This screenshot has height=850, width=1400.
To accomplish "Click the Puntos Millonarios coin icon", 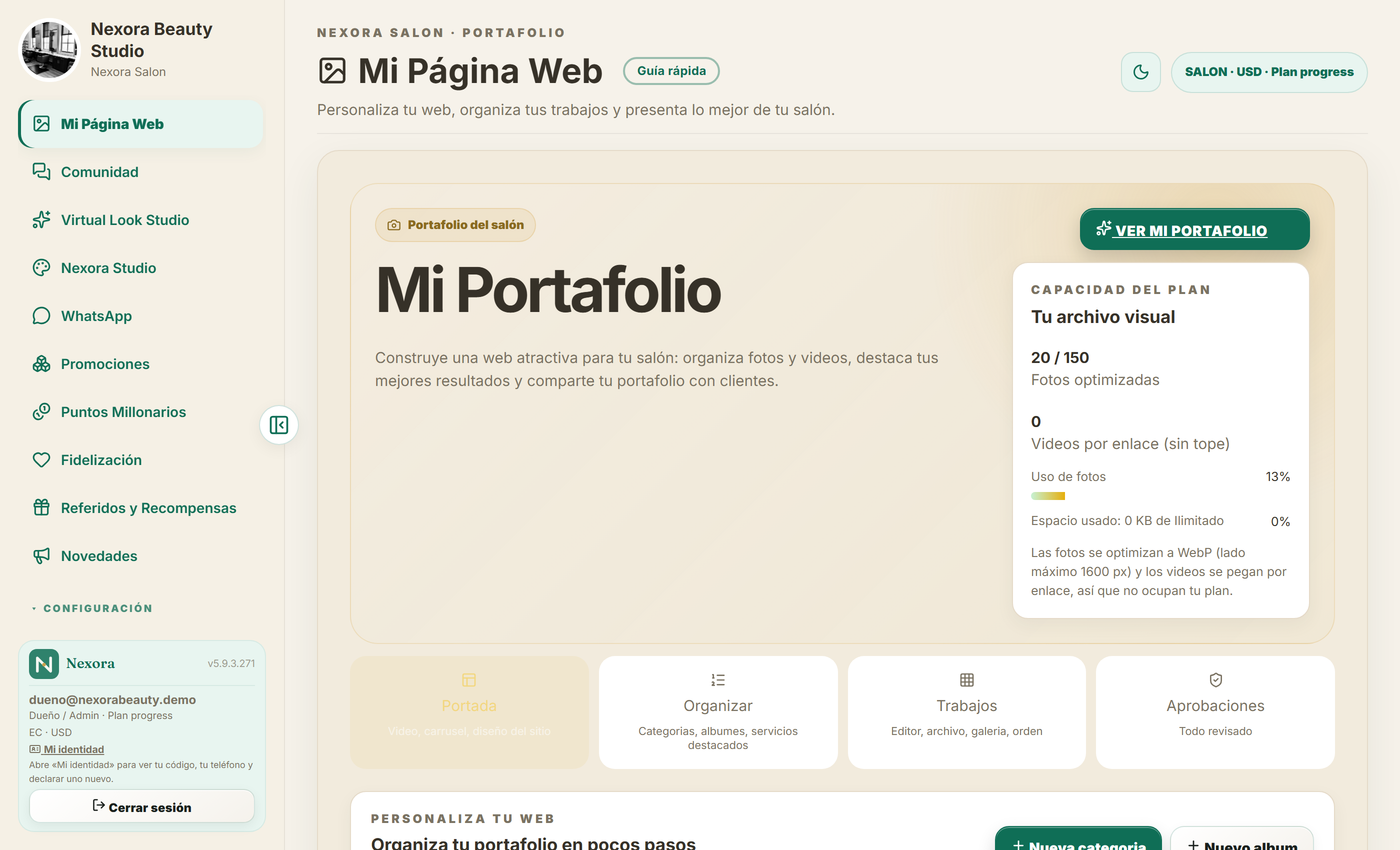I will click(41, 412).
